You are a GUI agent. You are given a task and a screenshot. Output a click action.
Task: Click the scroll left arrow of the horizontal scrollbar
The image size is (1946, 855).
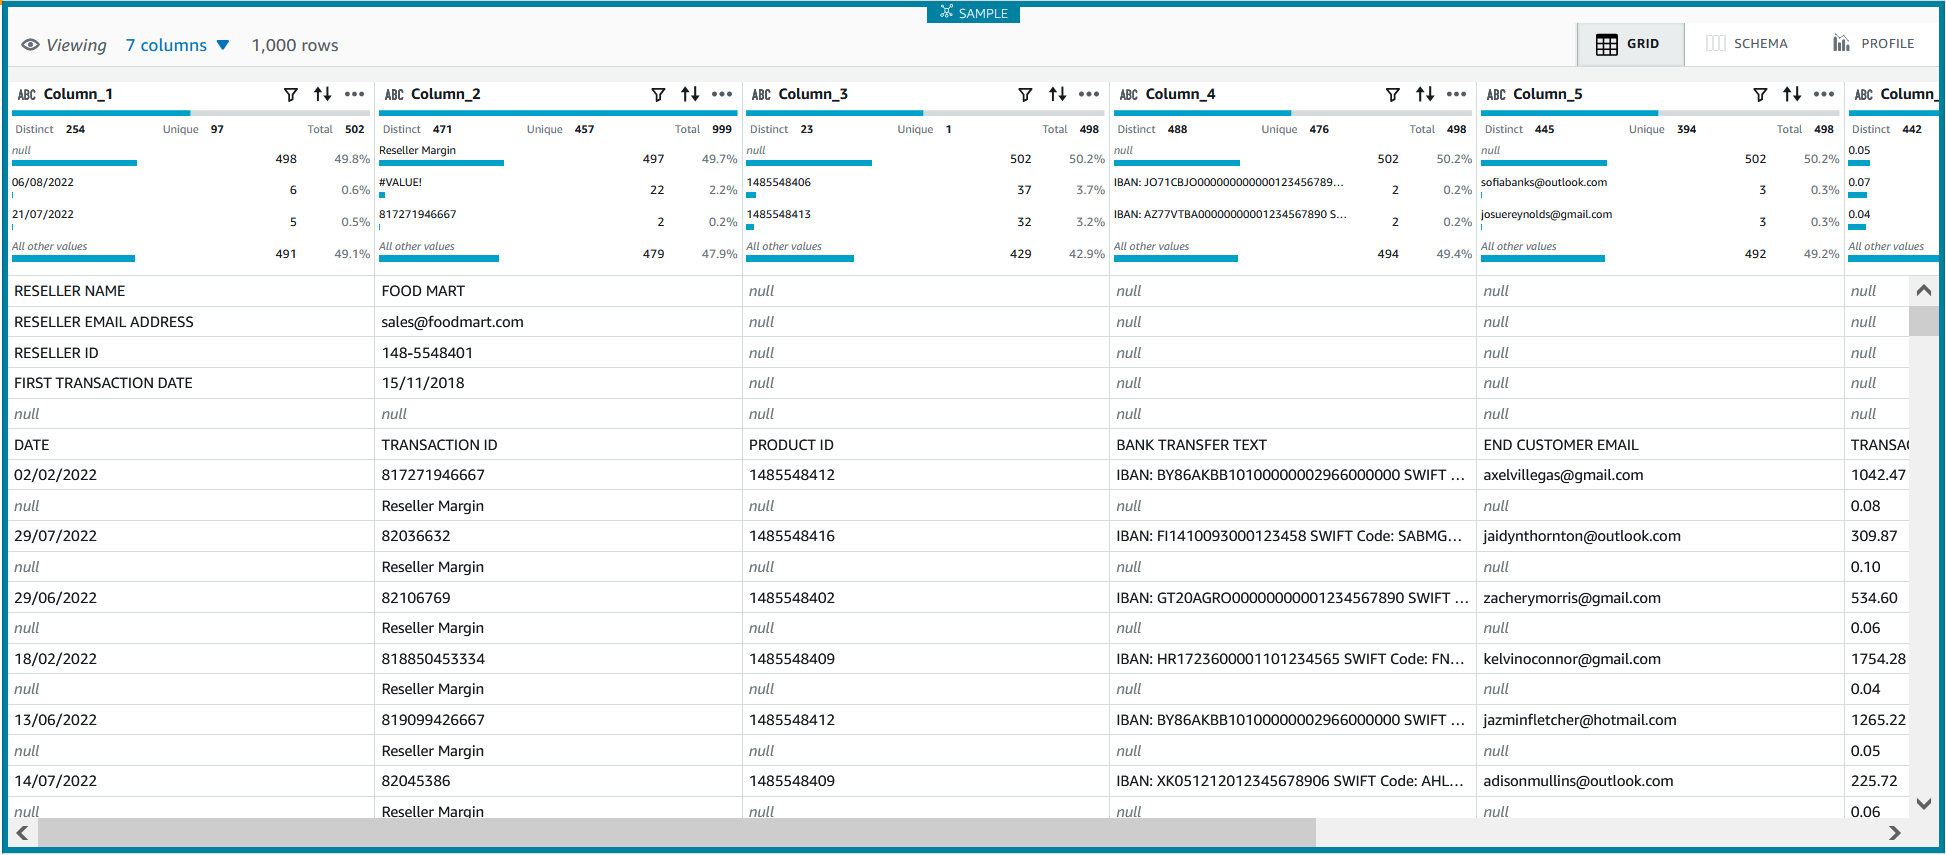click(22, 832)
